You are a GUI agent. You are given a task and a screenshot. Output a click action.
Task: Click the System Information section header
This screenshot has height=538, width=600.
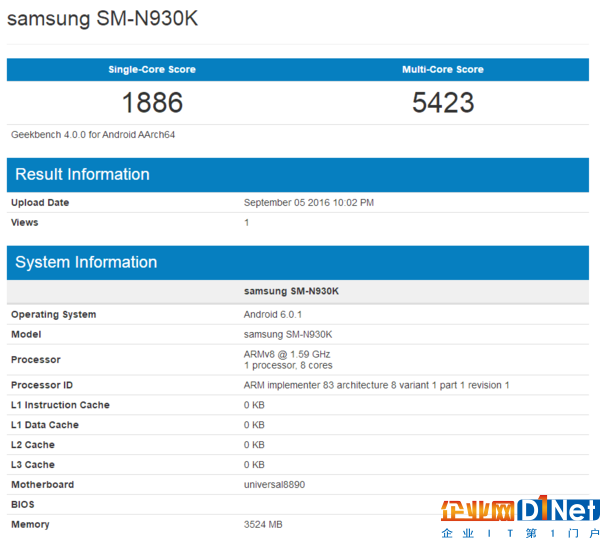[x=298, y=262]
